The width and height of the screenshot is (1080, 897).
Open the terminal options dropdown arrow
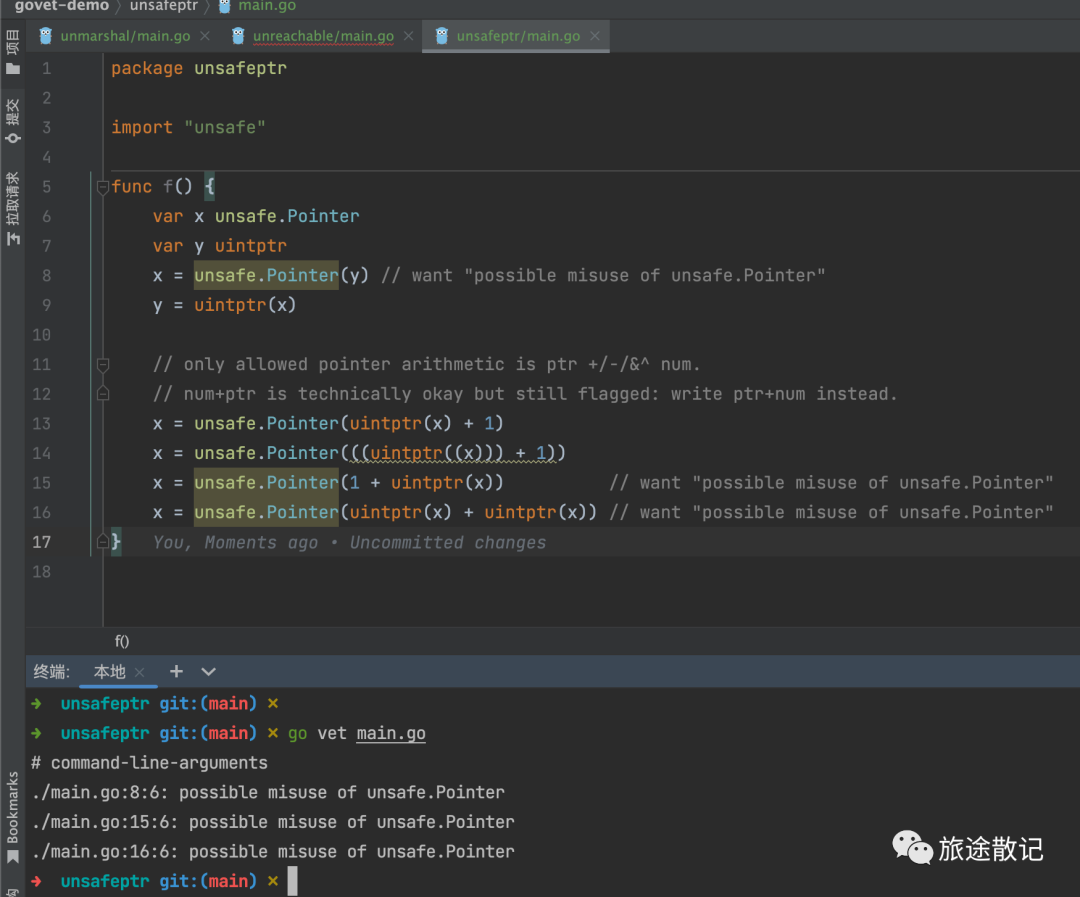tap(209, 672)
